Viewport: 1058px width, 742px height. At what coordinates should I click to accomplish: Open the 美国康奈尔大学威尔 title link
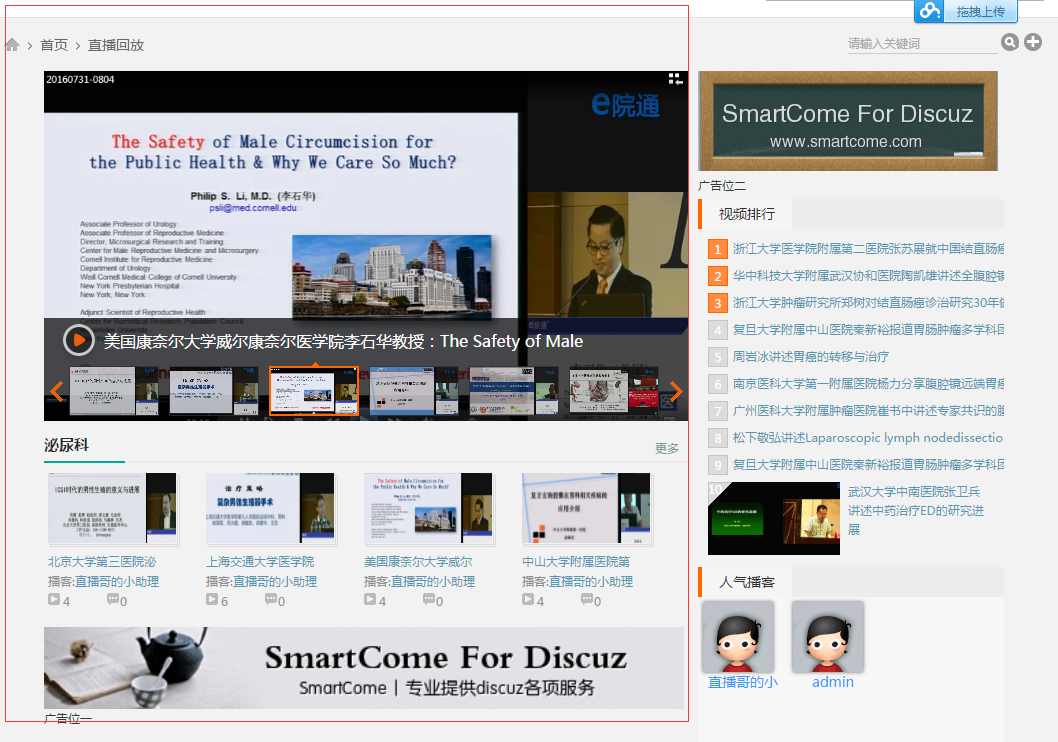pyautogui.click(x=418, y=562)
